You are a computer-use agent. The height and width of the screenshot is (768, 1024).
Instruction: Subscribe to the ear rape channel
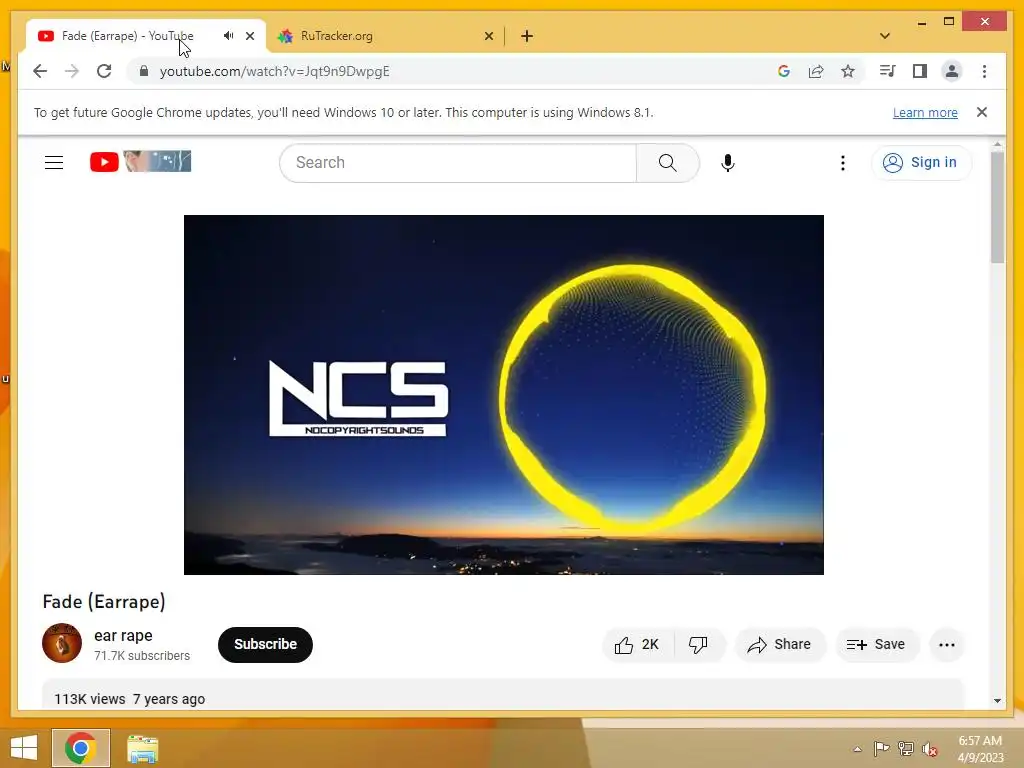pos(265,645)
